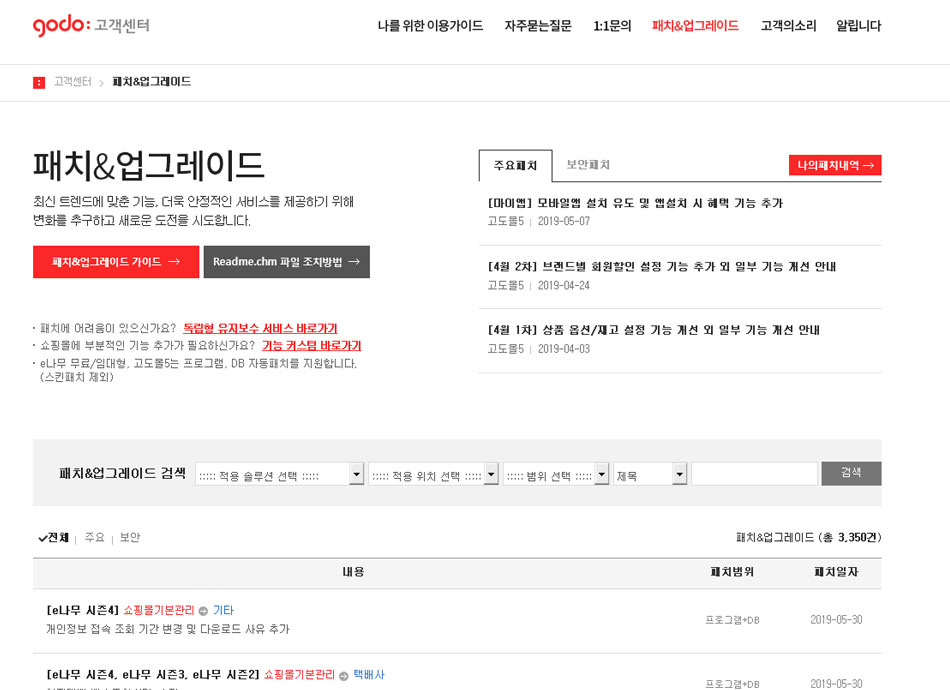Open the 범위 선택 dropdown
The height and width of the screenshot is (690, 950).
click(x=555, y=474)
